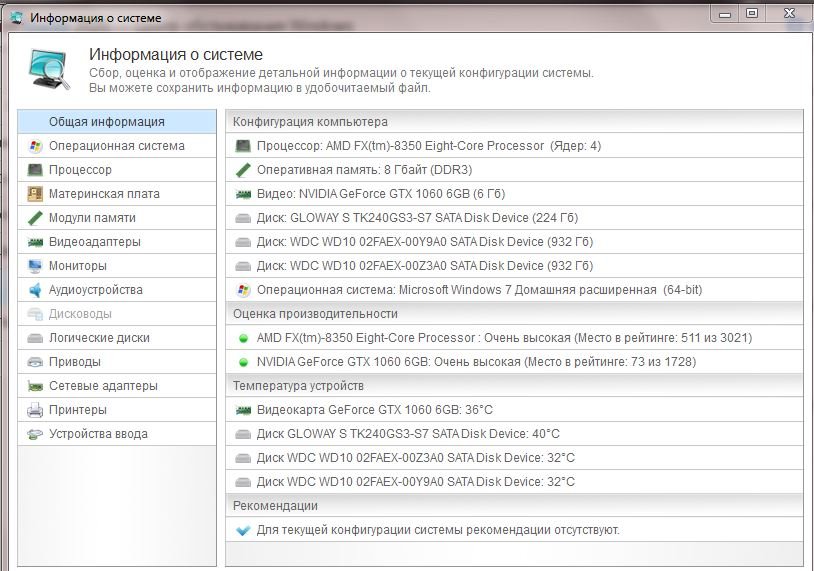Image resolution: width=814 pixels, height=571 pixels.
Task: Open the Устройства ввода list item
Action: point(117,433)
